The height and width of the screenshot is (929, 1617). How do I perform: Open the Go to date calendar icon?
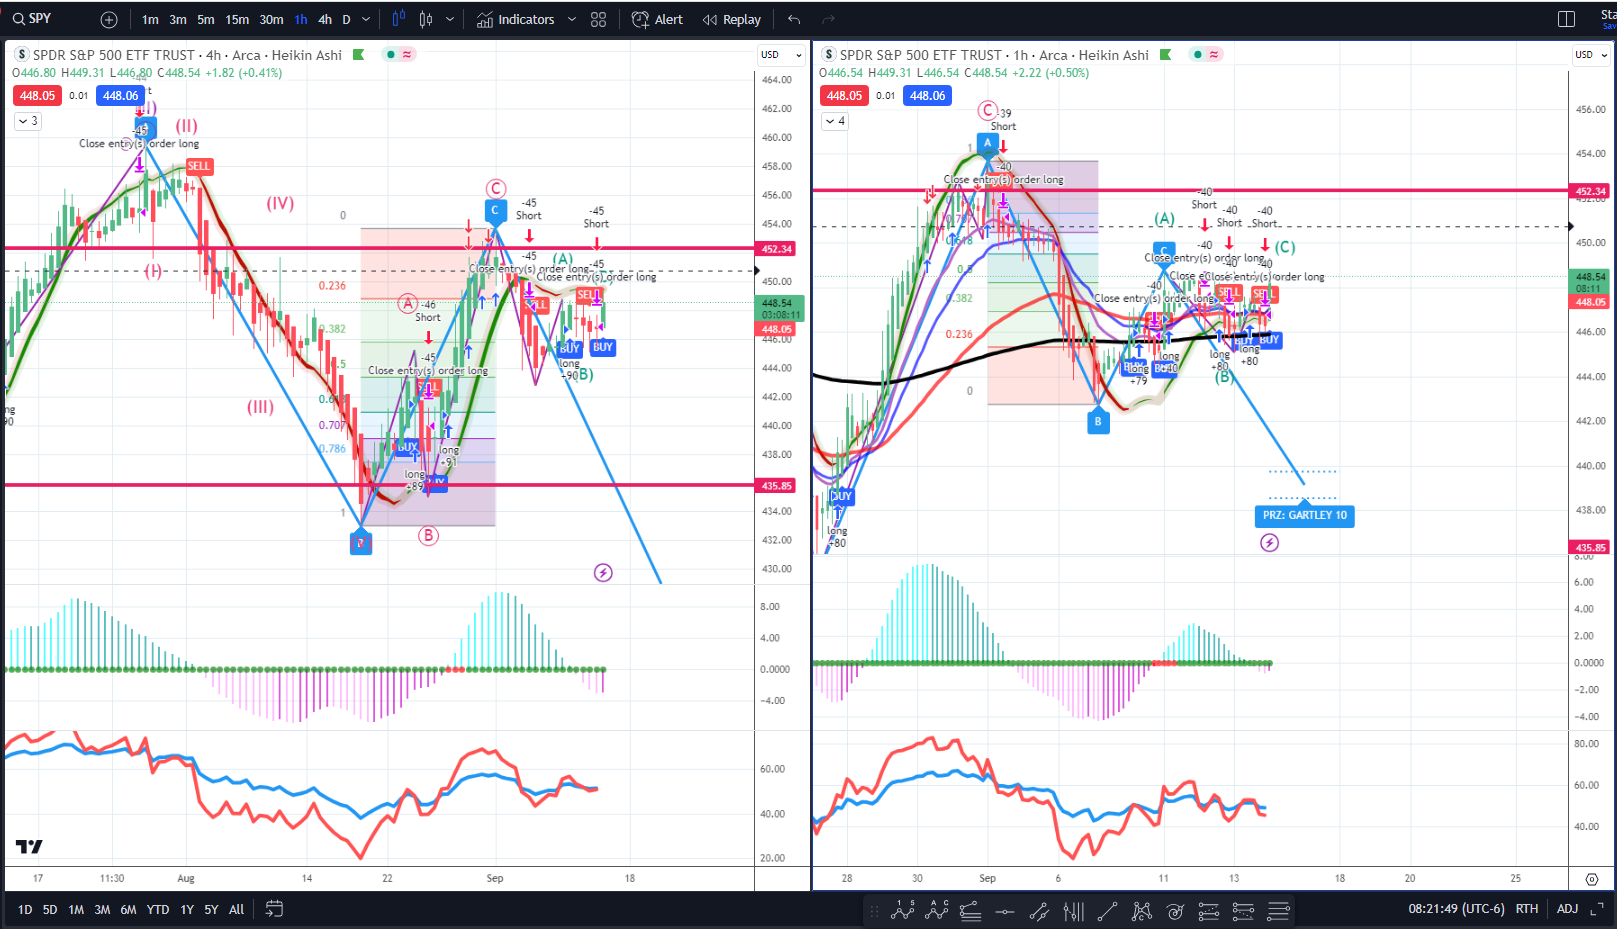coord(274,909)
